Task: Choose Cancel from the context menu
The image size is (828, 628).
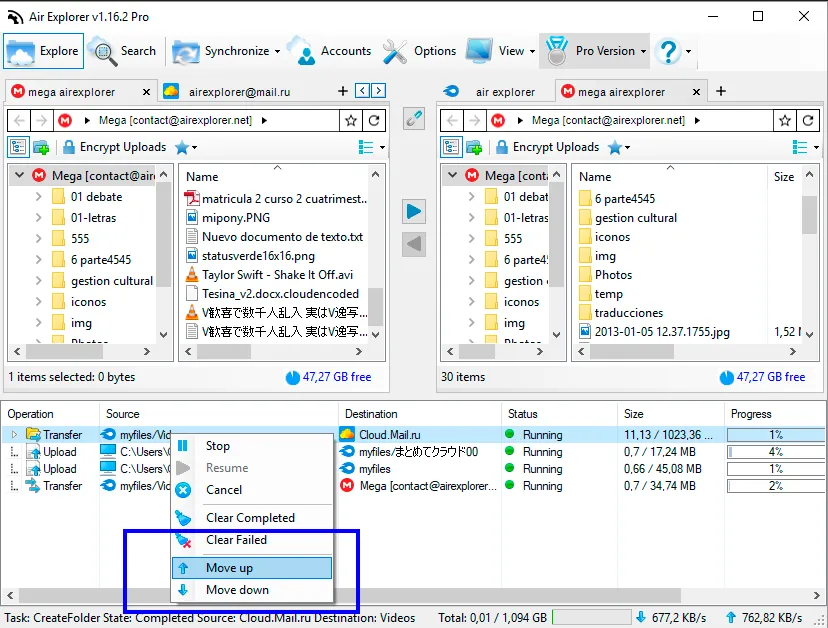Action: 252,490
